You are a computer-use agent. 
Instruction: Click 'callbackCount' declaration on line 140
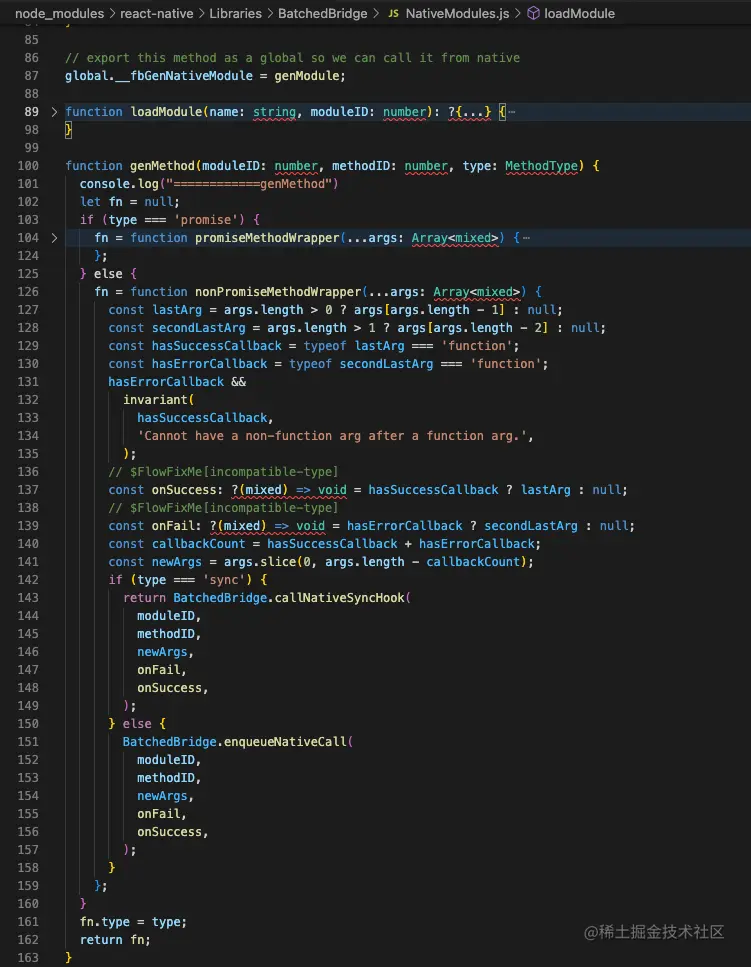[x=199, y=543]
